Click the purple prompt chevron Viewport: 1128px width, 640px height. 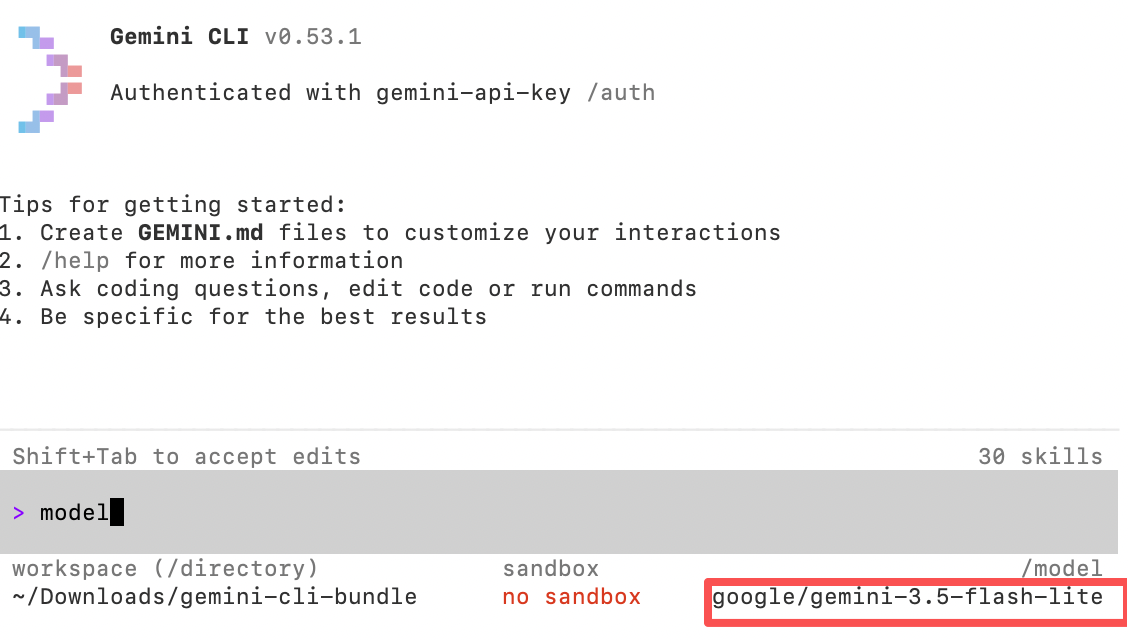click(x=19, y=513)
